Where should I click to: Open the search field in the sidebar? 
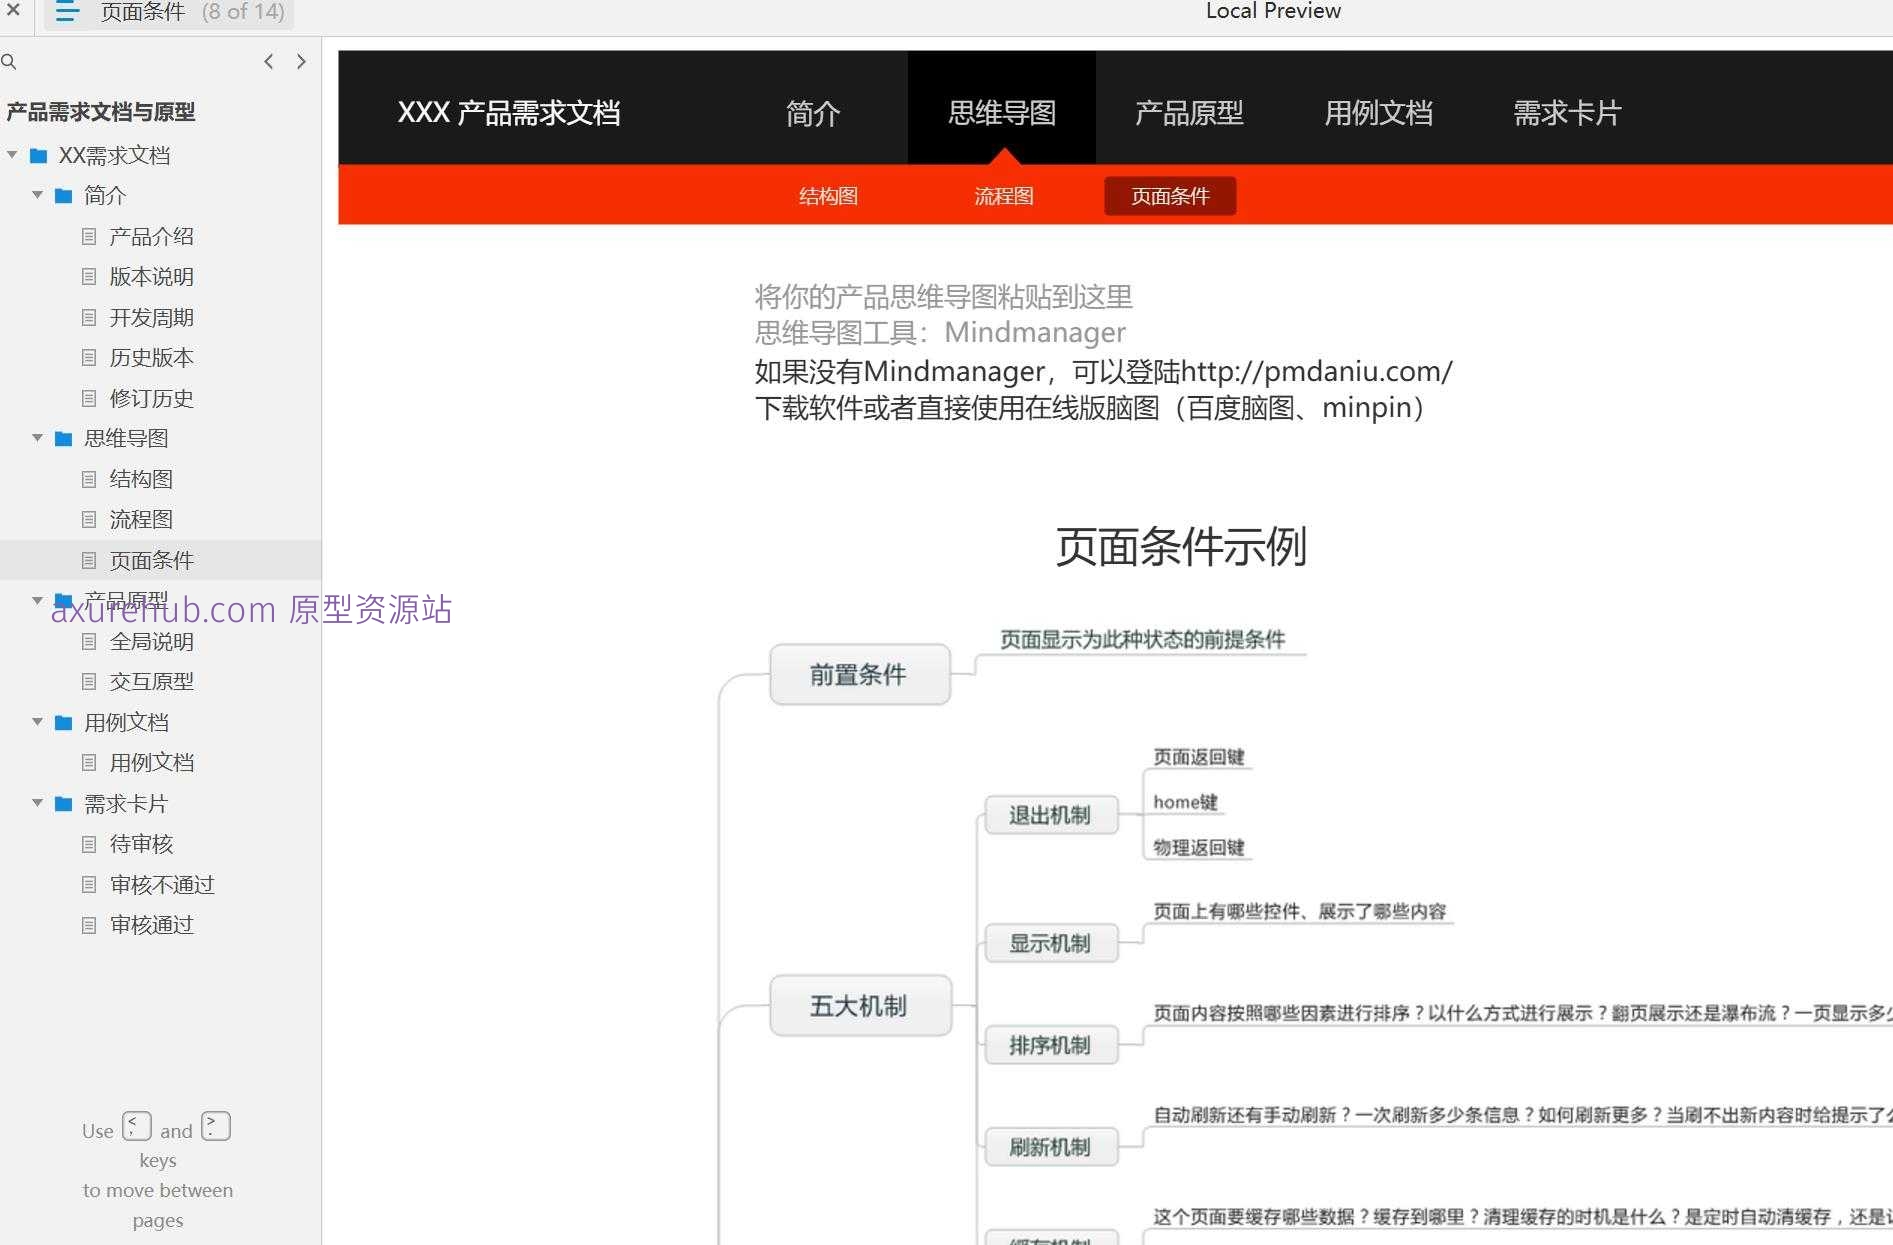pos(10,61)
